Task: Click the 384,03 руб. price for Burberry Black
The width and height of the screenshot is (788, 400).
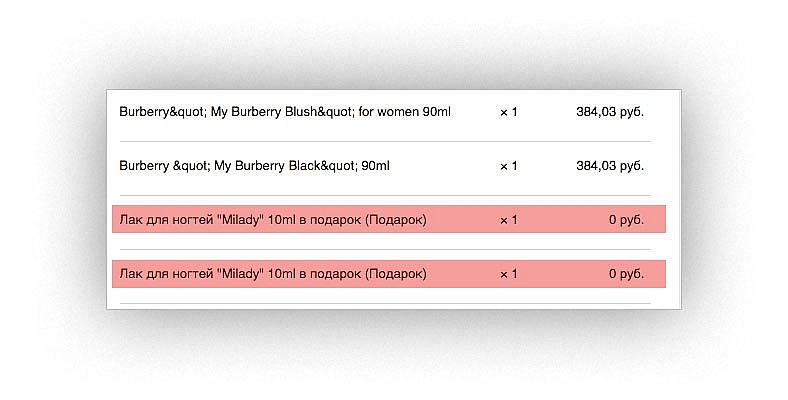Action: [610, 166]
